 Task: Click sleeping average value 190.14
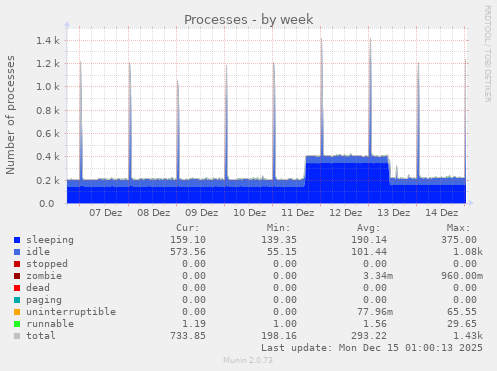[369, 240]
